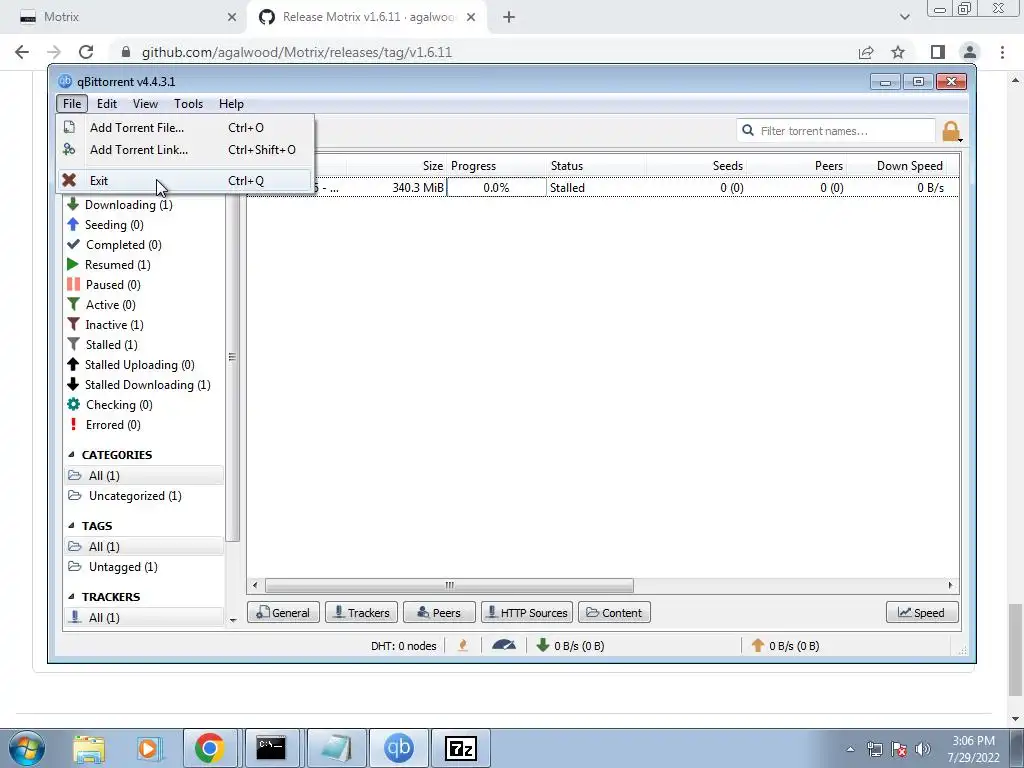Select Exit in the File menu
Image resolution: width=1024 pixels, height=768 pixels.
(185, 180)
